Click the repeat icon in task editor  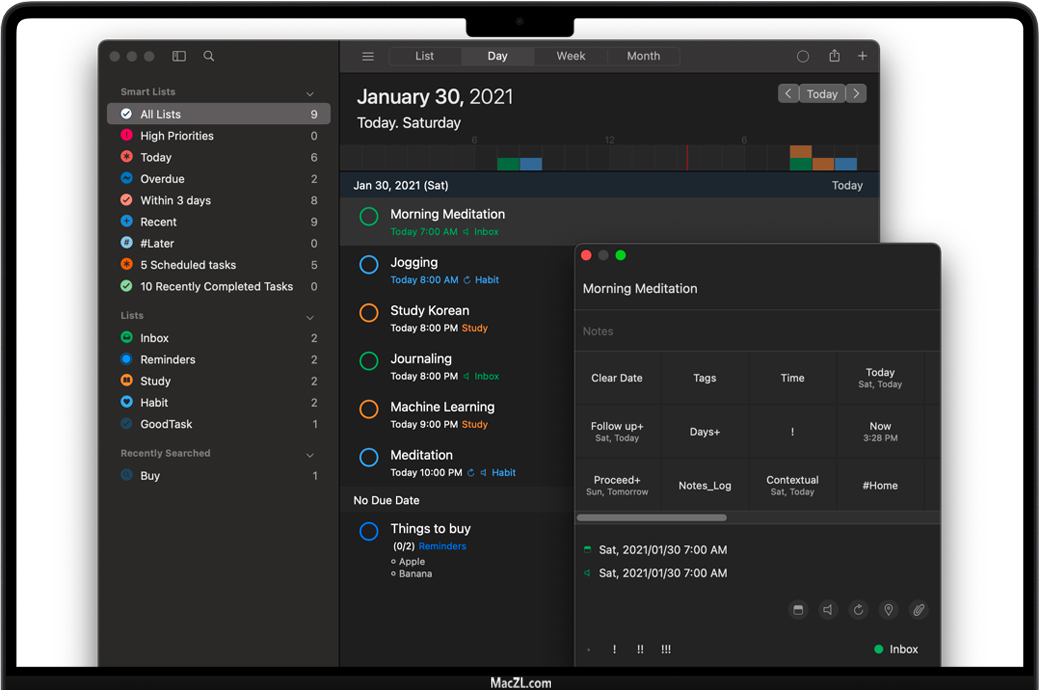pos(858,610)
